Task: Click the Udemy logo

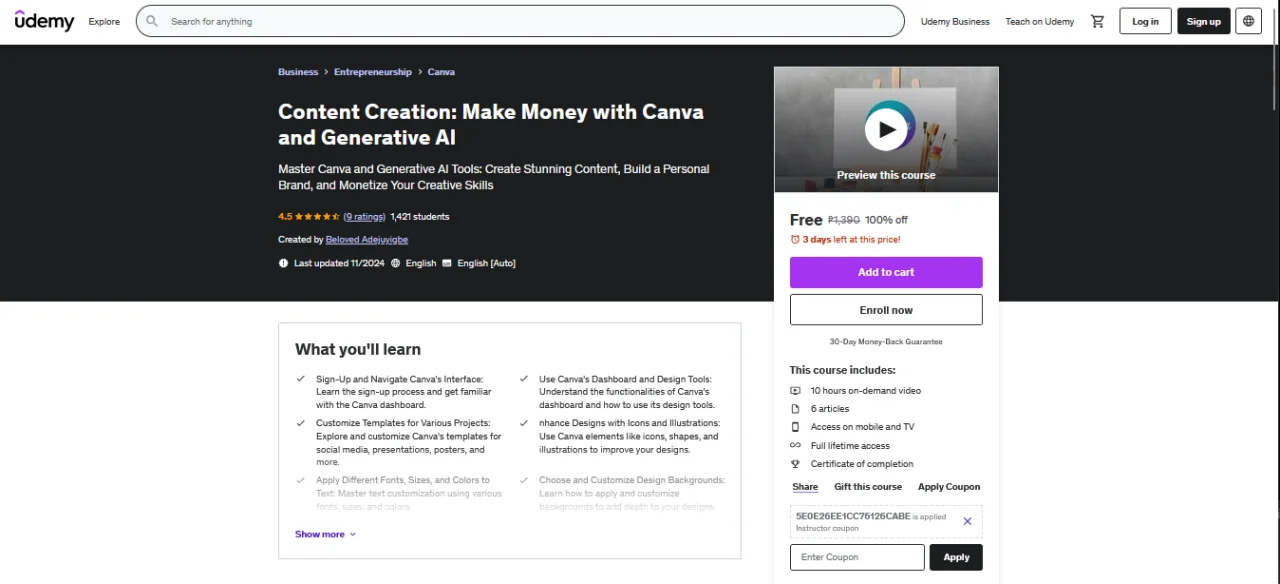Action: pos(45,21)
